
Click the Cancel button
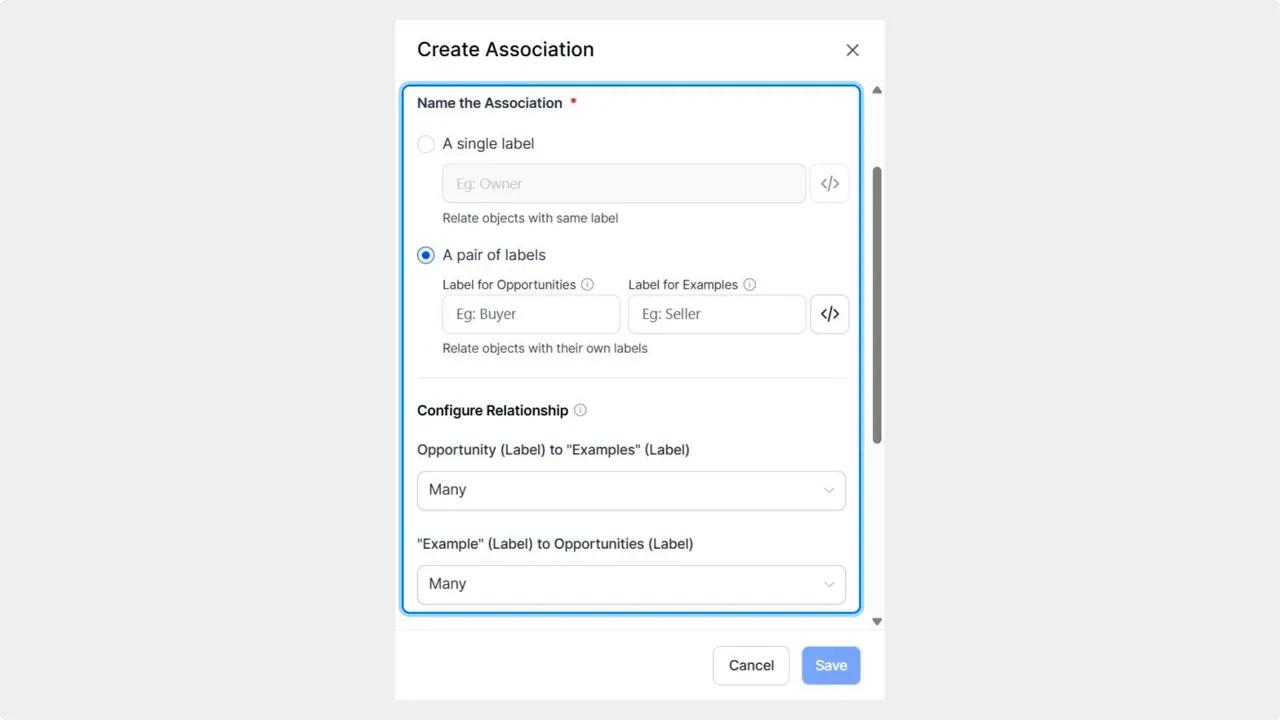coord(751,665)
